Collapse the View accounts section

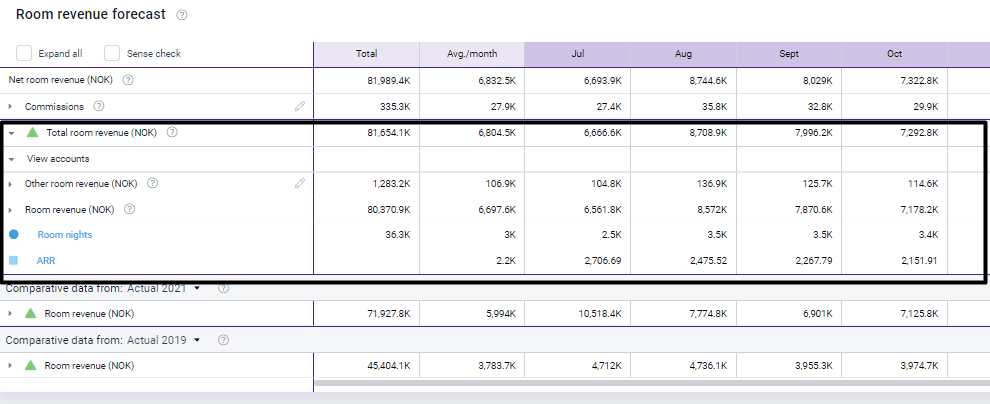coord(10,158)
